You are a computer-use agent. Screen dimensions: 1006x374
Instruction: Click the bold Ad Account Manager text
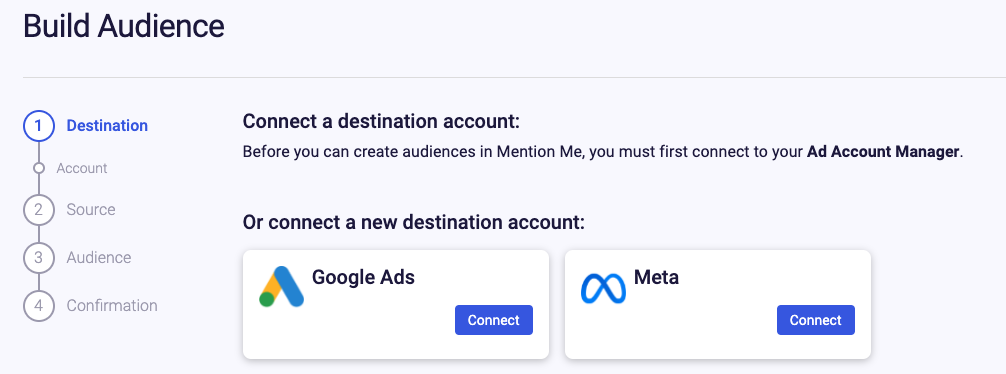click(x=883, y=153)
